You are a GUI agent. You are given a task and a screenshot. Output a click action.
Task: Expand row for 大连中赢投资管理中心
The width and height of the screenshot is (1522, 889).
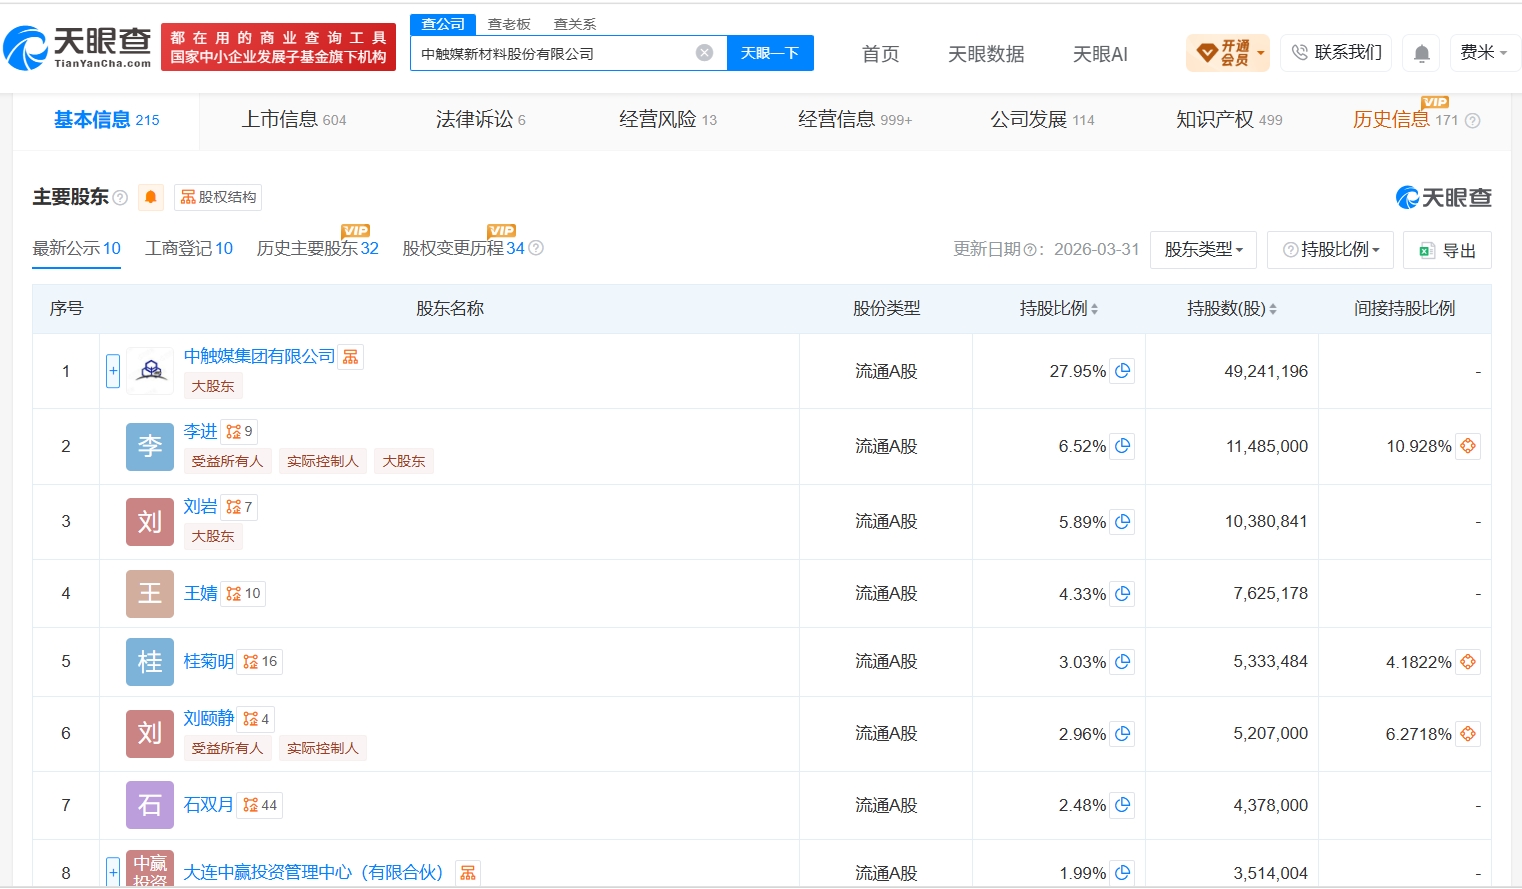(113, 872)
